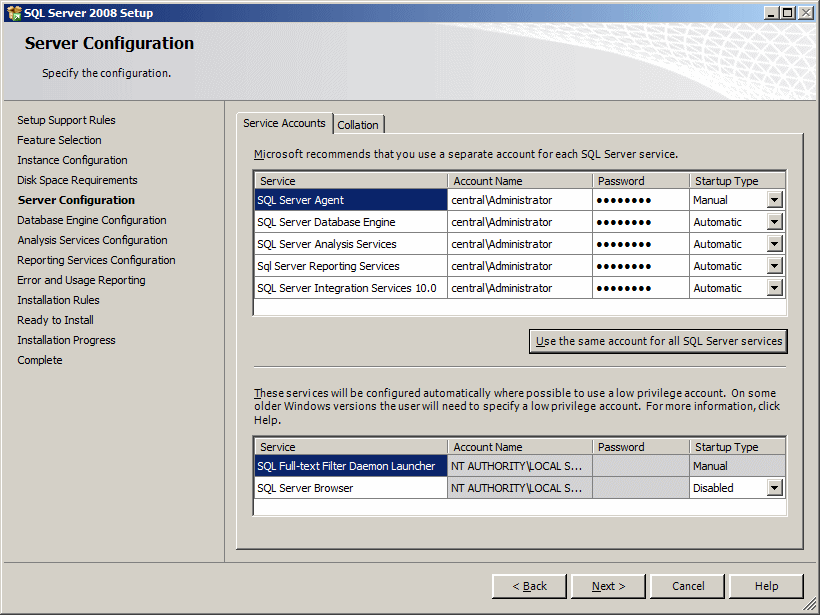
Task: Click password field for SQL Server Integration Services
Action: (641, 288)
